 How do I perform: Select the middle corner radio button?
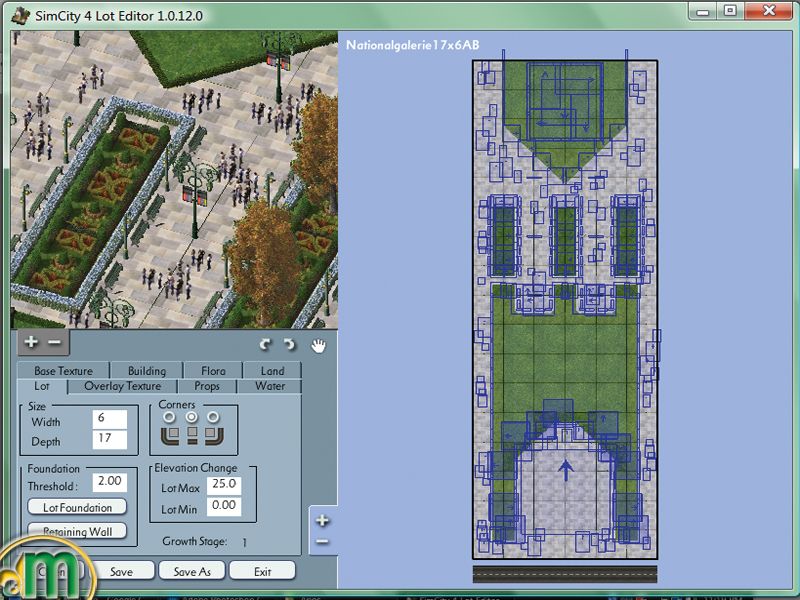[191, 417]
